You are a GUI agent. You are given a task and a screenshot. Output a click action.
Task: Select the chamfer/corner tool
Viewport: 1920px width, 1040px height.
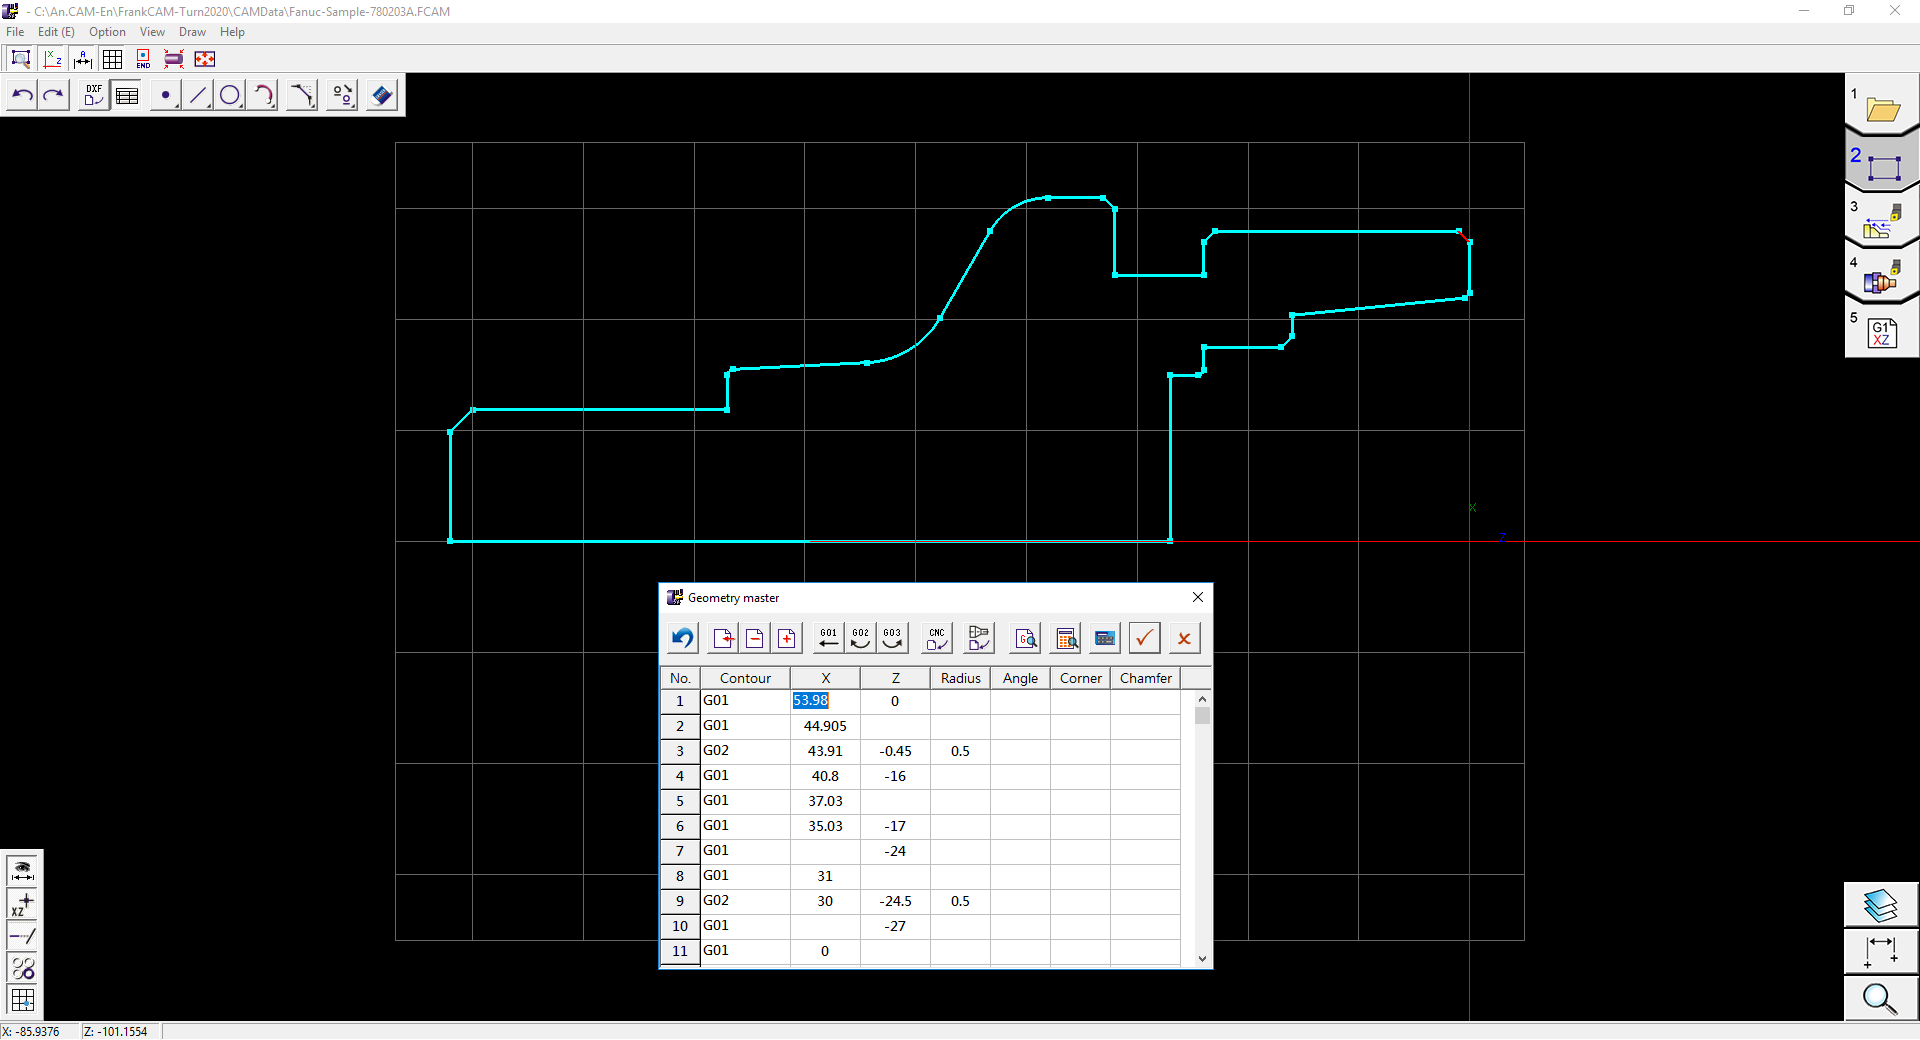pyautogui.click(x=302, y=95)
